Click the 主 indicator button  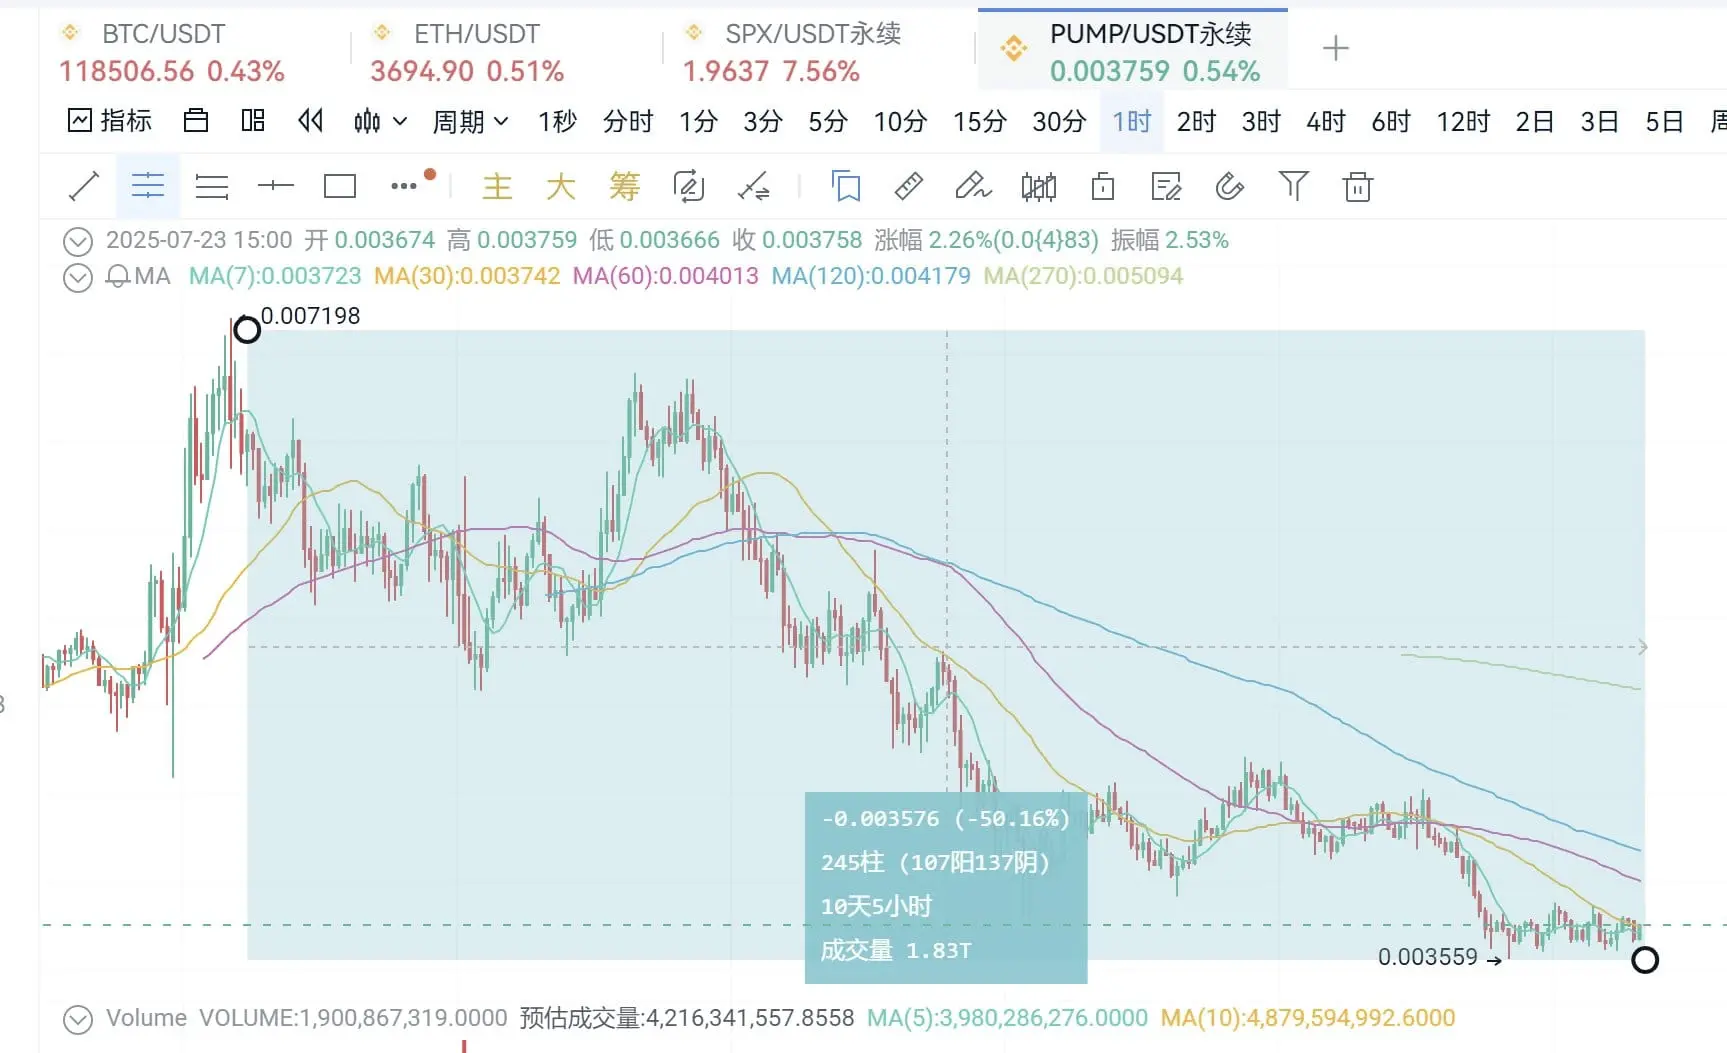click(x=497, y=186)
